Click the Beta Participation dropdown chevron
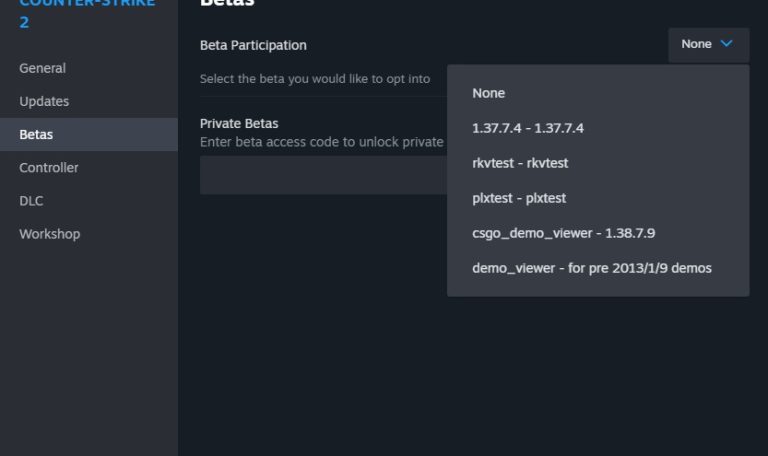The height and width of the screenshot is (456, 768). 726,44
